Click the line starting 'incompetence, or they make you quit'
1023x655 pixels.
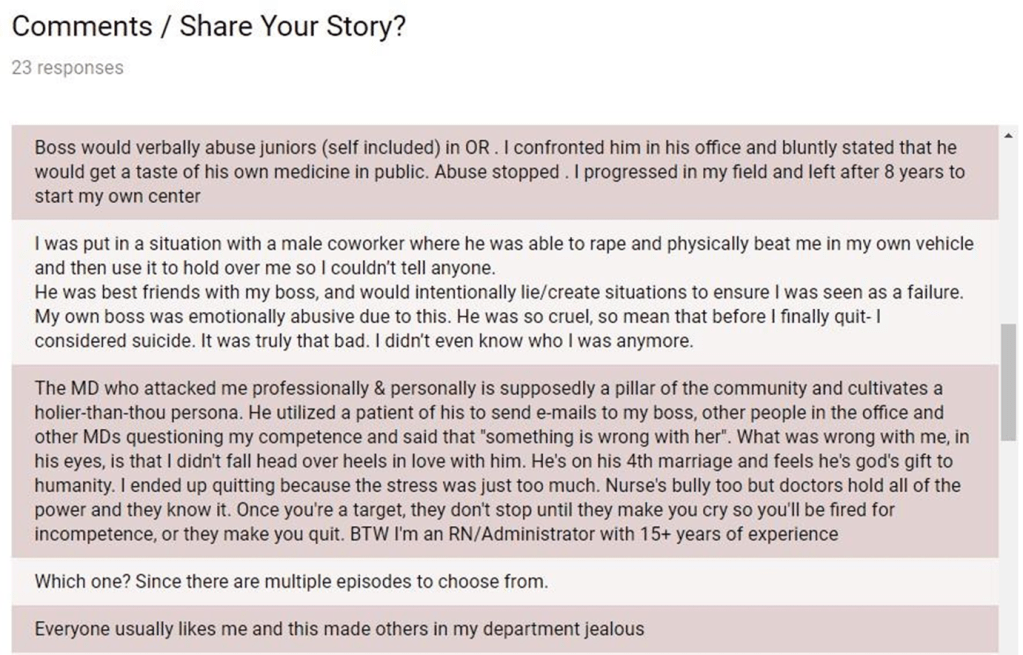click(436, 534)
